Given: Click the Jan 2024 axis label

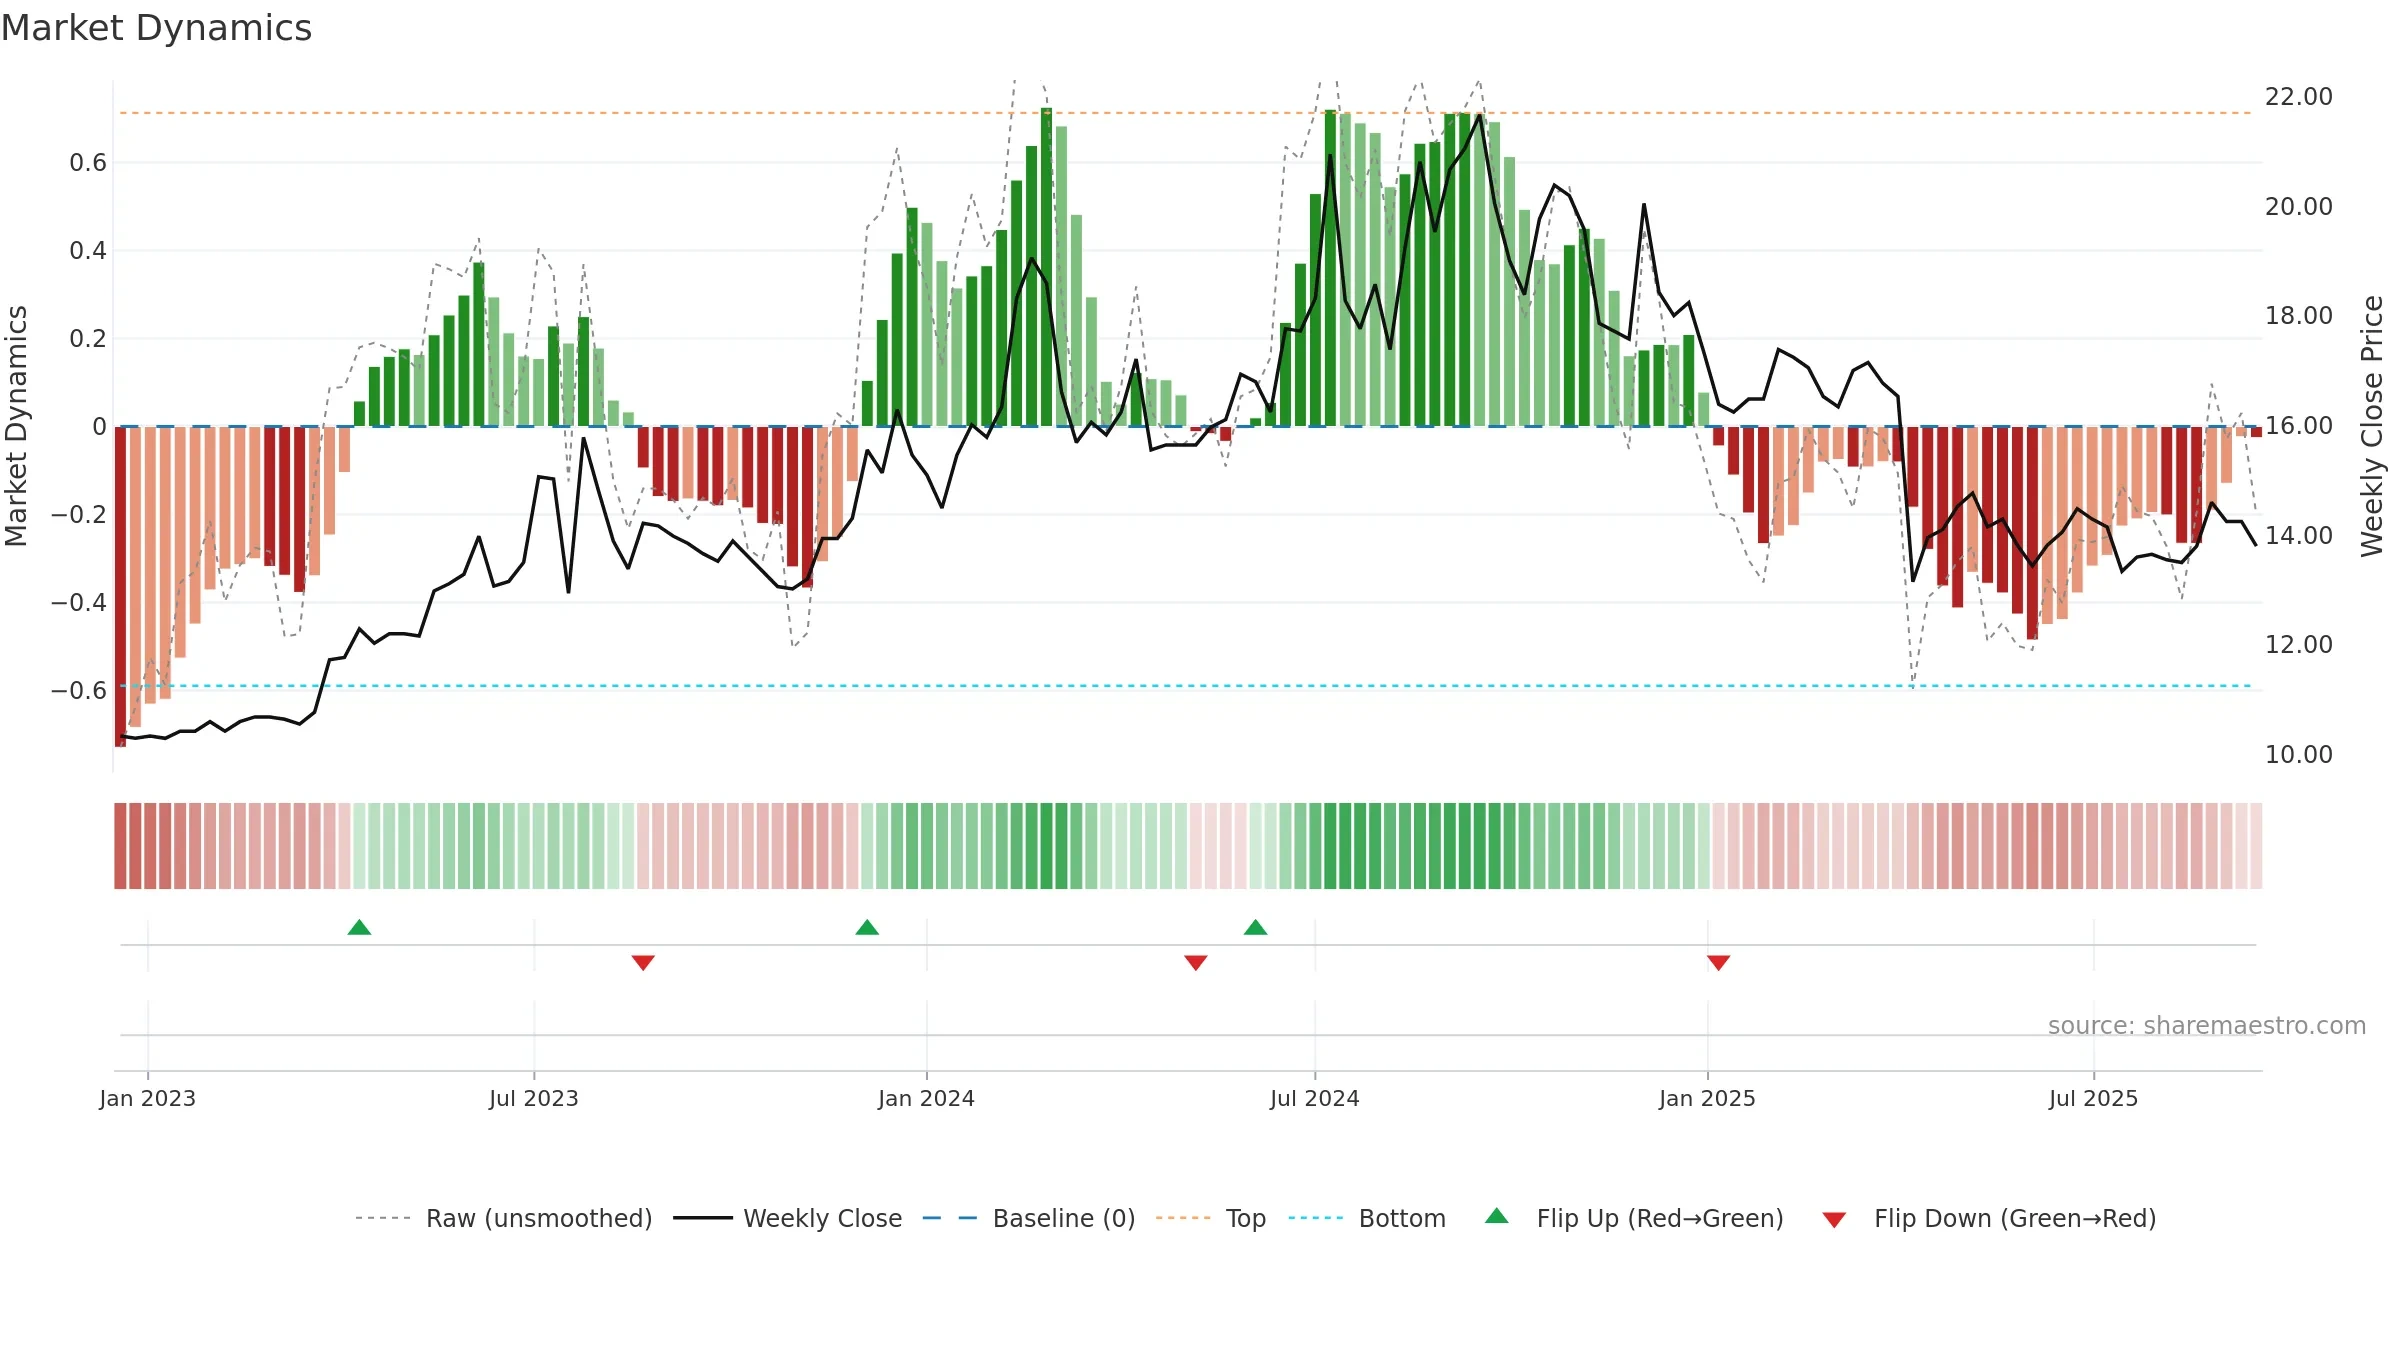Looking at the screenshot, I should point(926,1098).
